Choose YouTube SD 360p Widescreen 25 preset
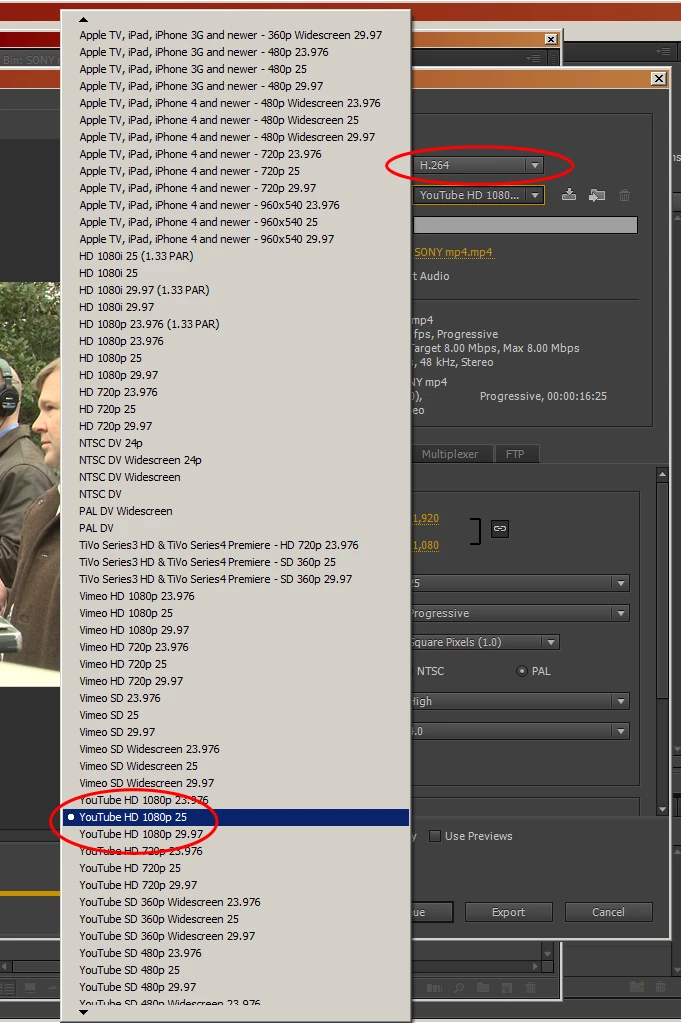Image resolution: width=681 pixels, height=1023 pixels. [x=236, y=919]
